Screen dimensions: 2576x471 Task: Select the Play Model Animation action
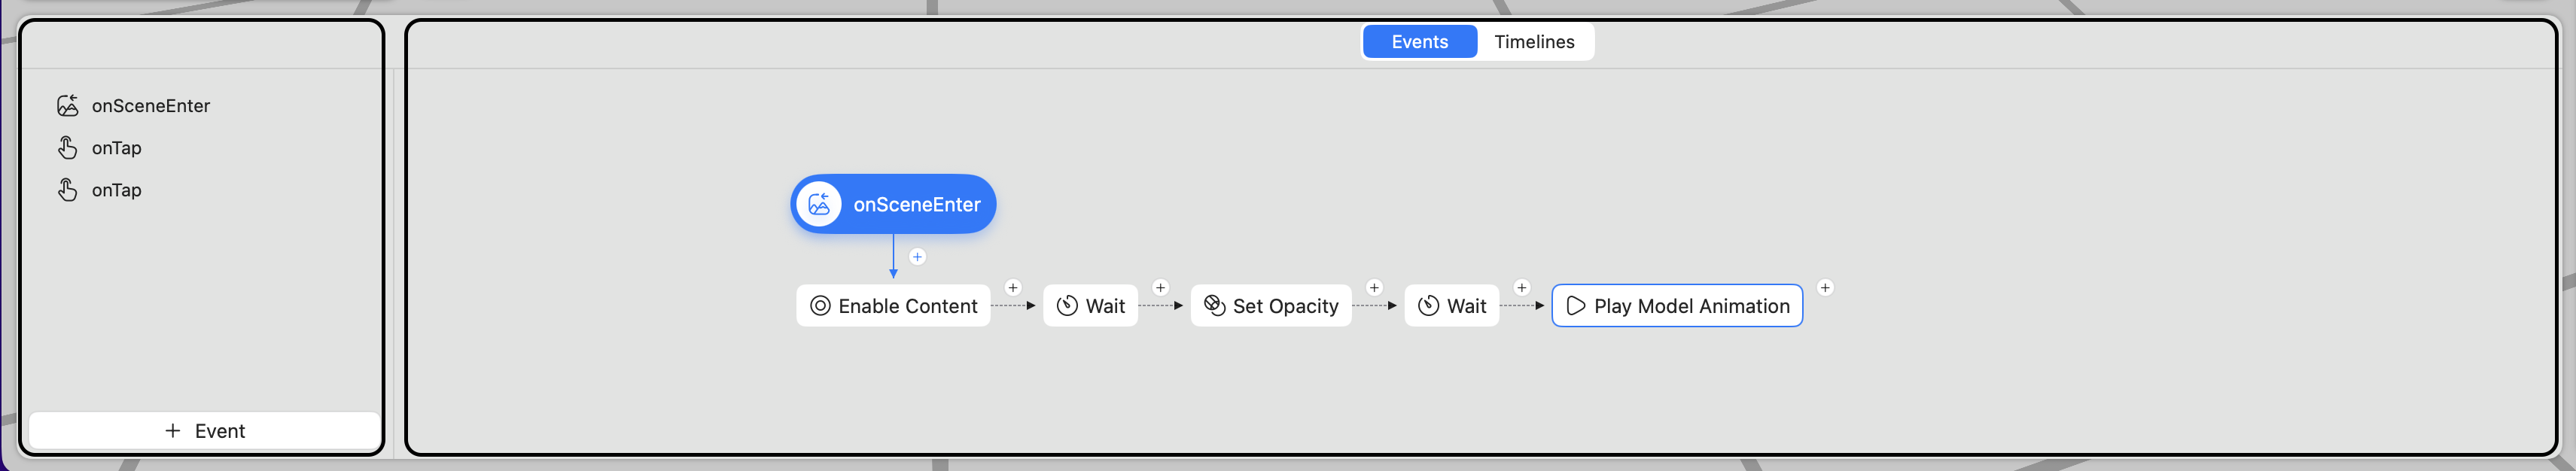[x=1677, y=306]
